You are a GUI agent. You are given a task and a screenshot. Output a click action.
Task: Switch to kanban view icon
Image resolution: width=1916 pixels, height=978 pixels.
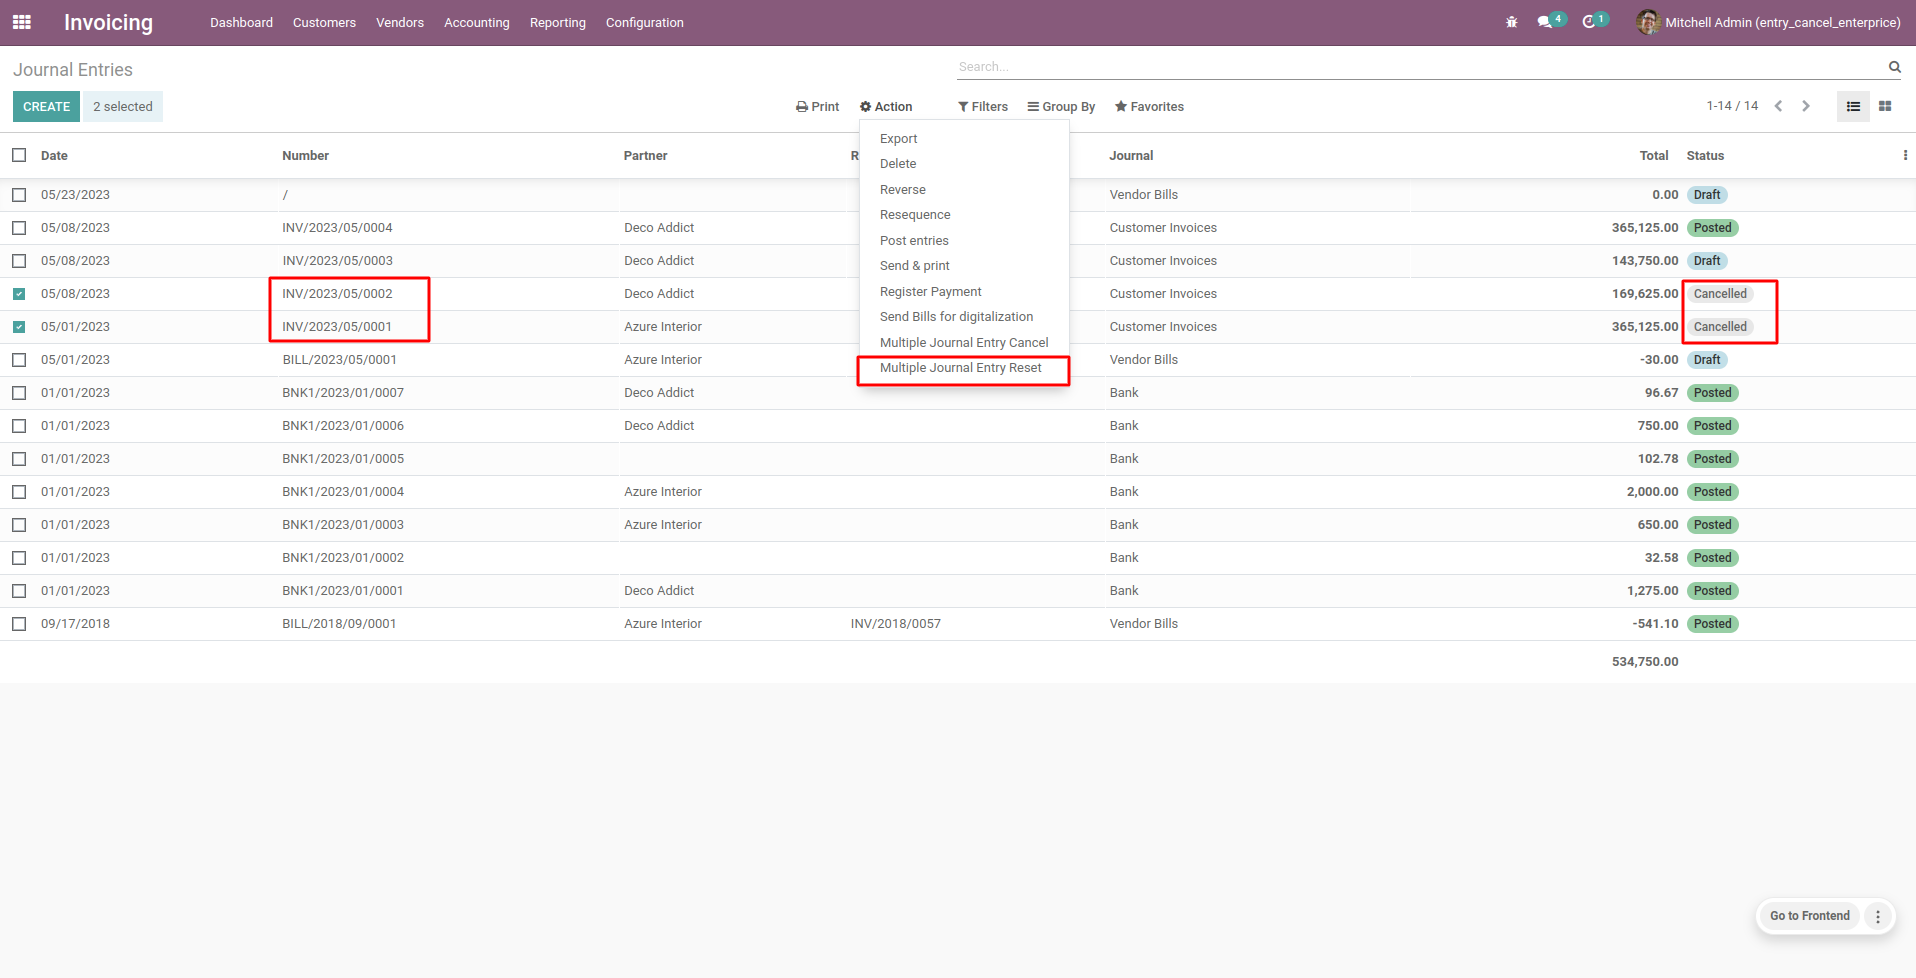point(1885,106)
